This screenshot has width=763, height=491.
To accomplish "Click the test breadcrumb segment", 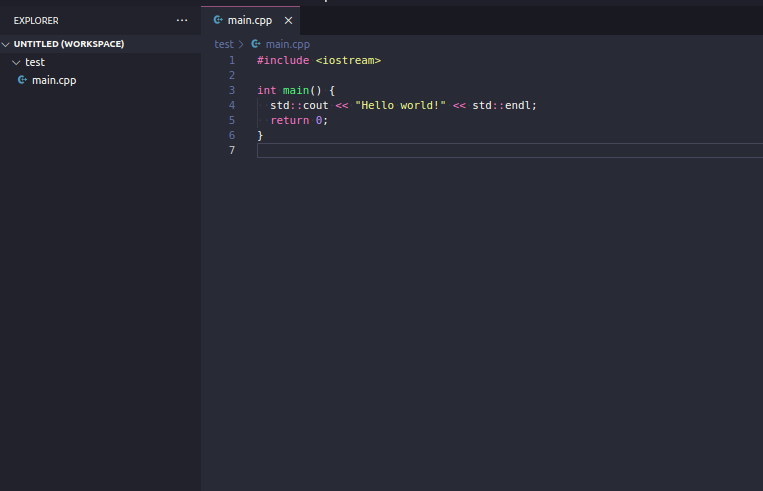I will 224,44.
